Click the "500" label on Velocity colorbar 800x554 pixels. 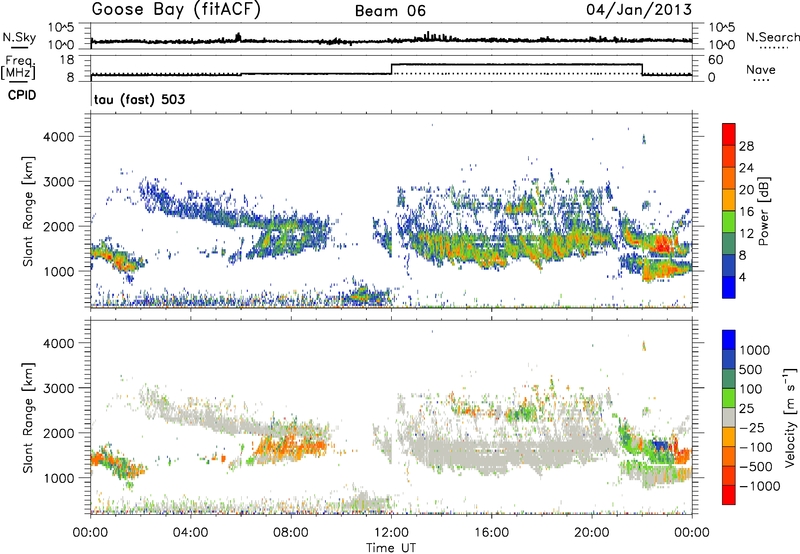point(751,369)
